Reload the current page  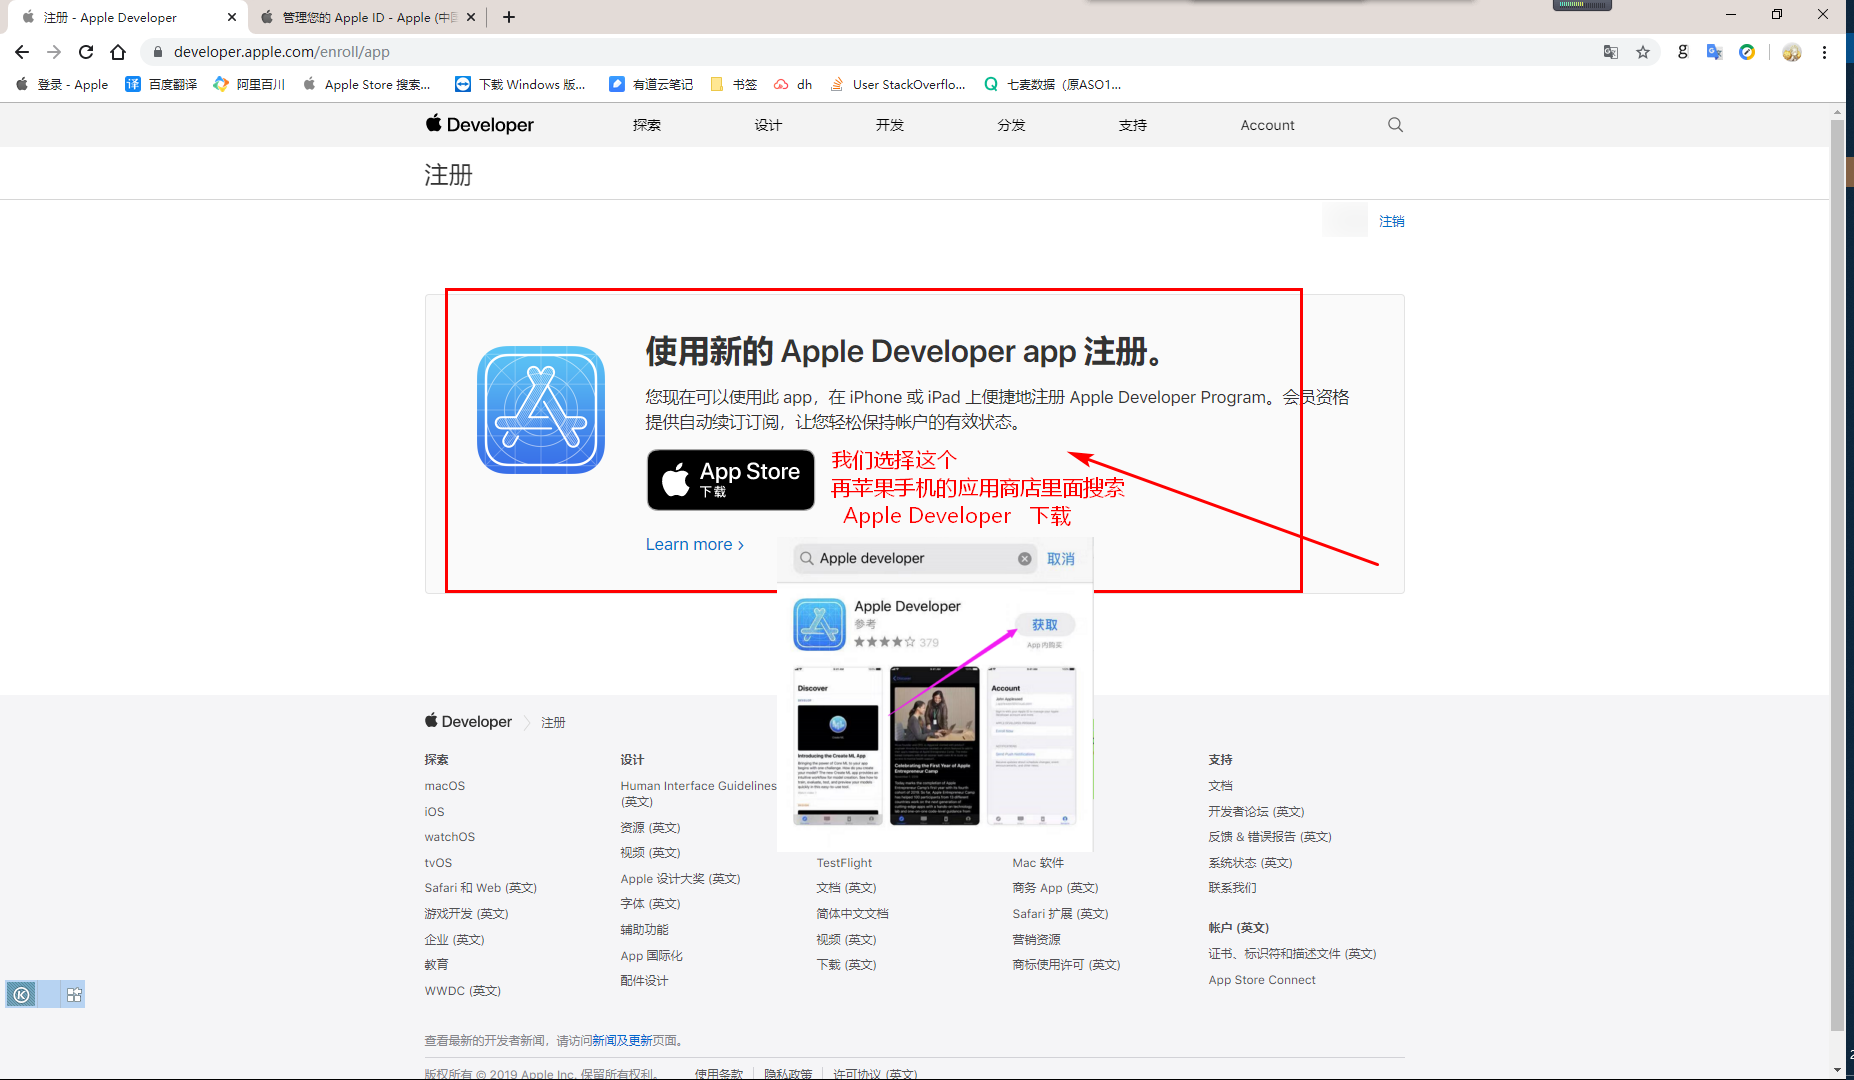86,52
